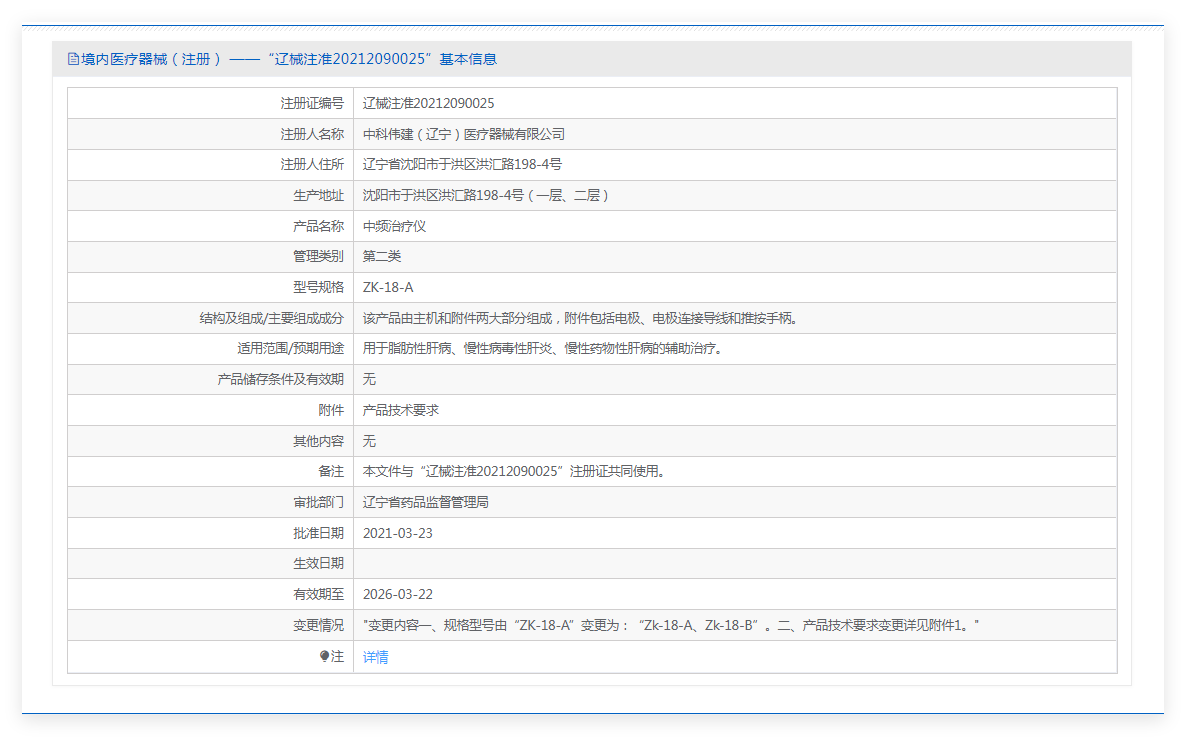Click the approving department 辽宁省药品监督管理局
This screenshot has width=1186, height=737.
425,502
